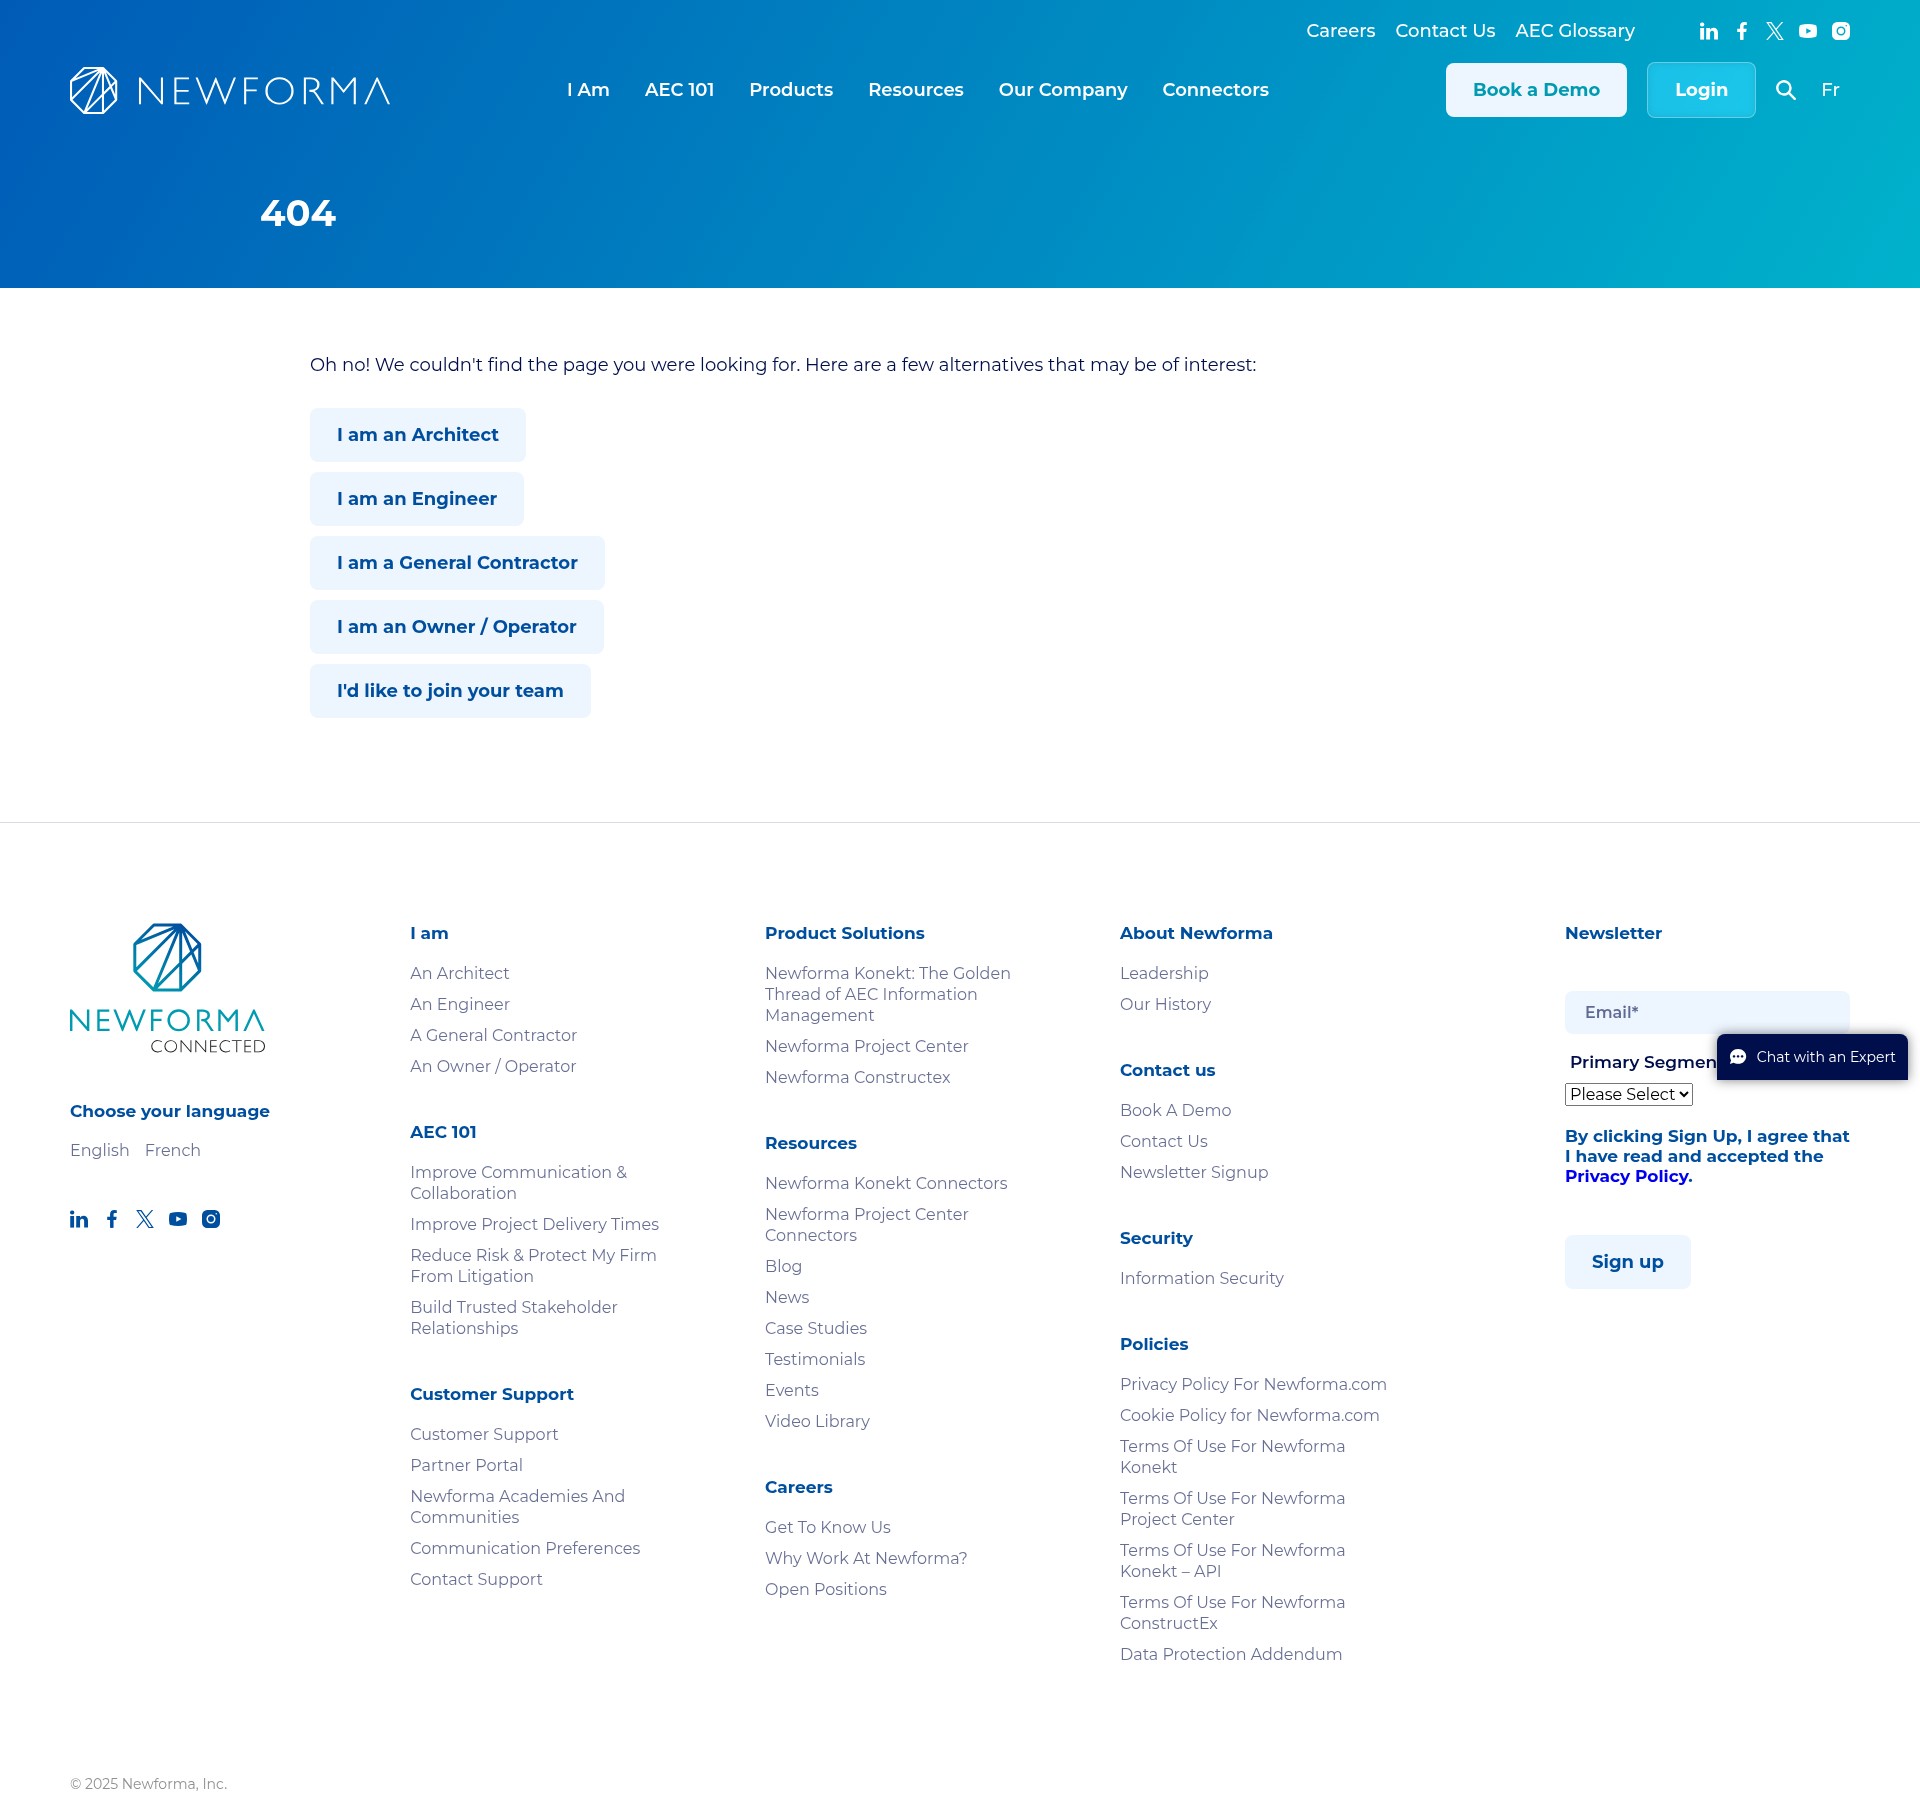This screenshot has width=1920, height=1808.
Task: Click I'd like to join your team
Action: (x=450, y=691)
